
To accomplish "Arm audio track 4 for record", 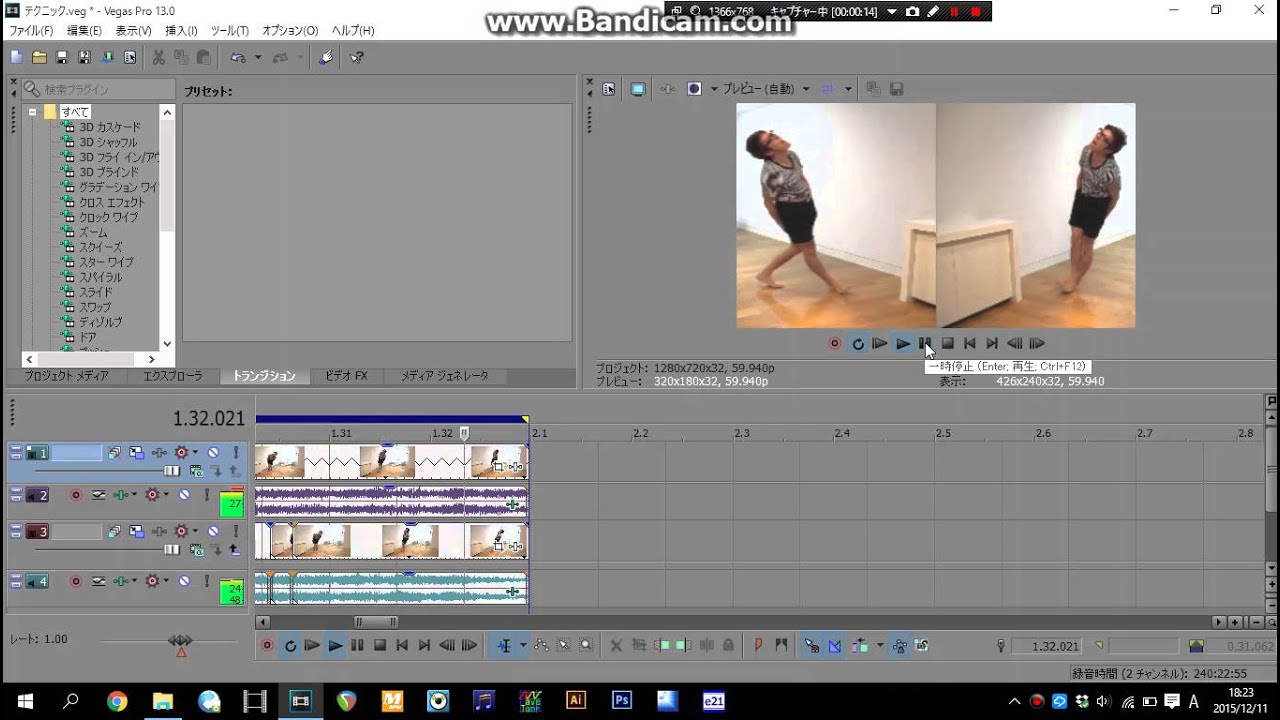I will (75, 580).
